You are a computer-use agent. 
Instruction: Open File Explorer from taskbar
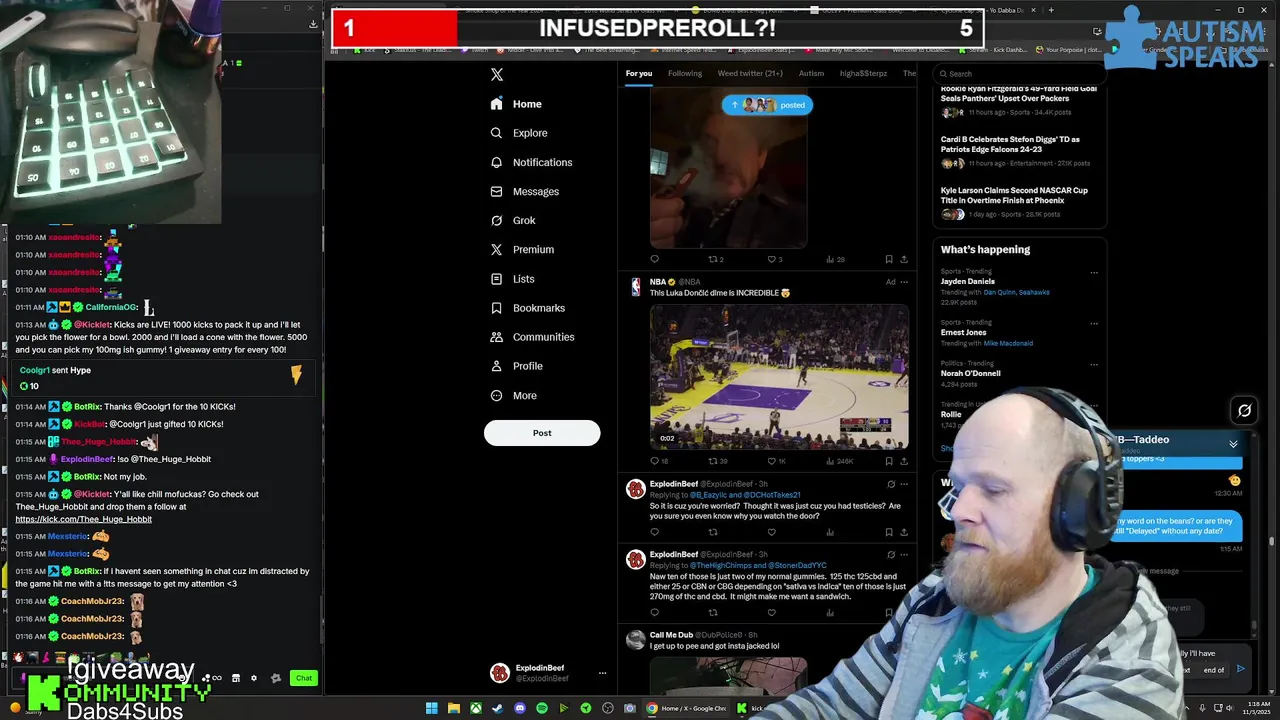click(x=454, y=708)
